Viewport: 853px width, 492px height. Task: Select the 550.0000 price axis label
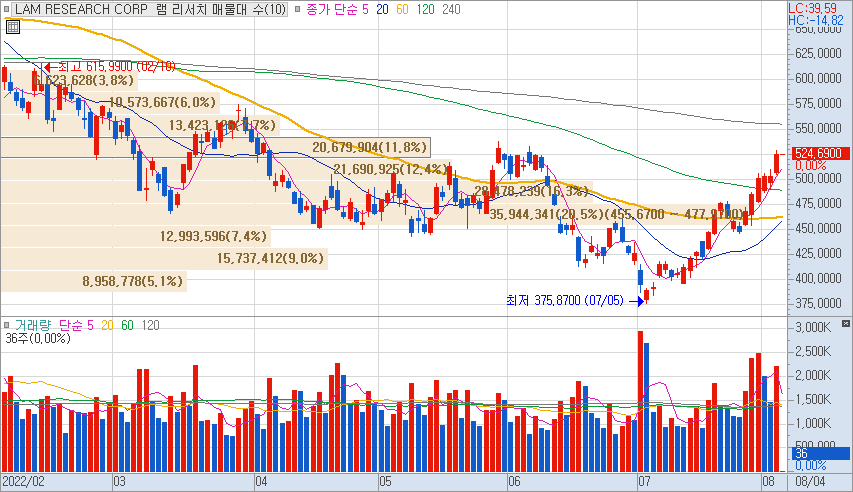click(818, 128)
